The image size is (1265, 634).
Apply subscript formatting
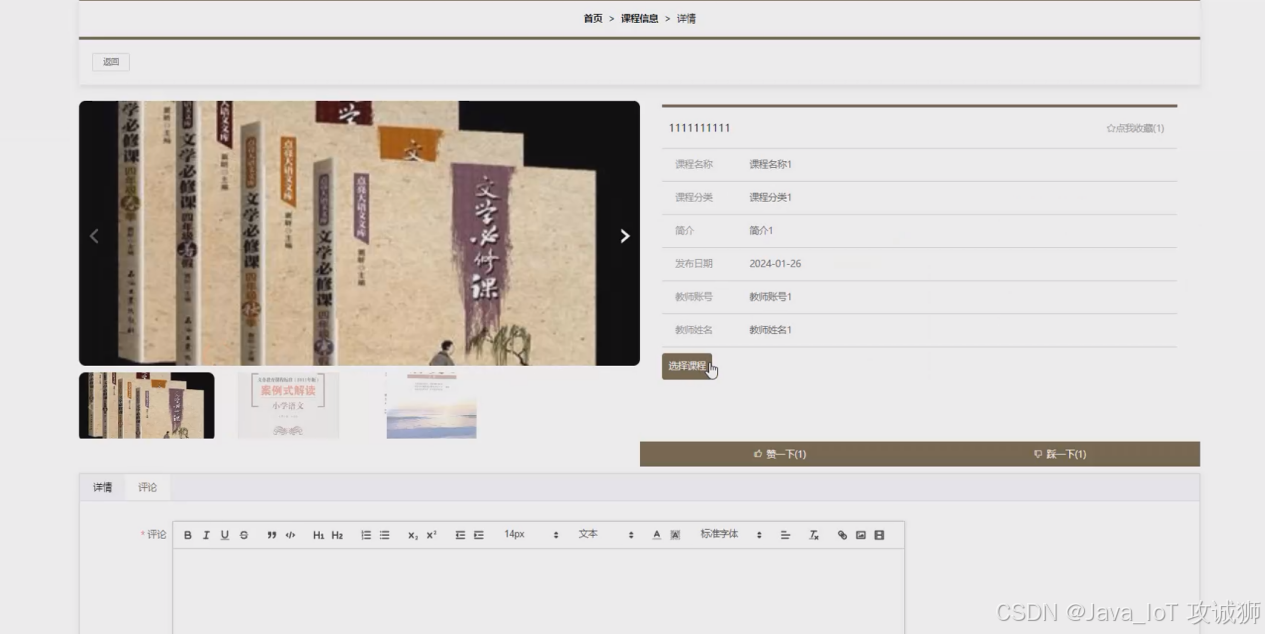(413, 535)
